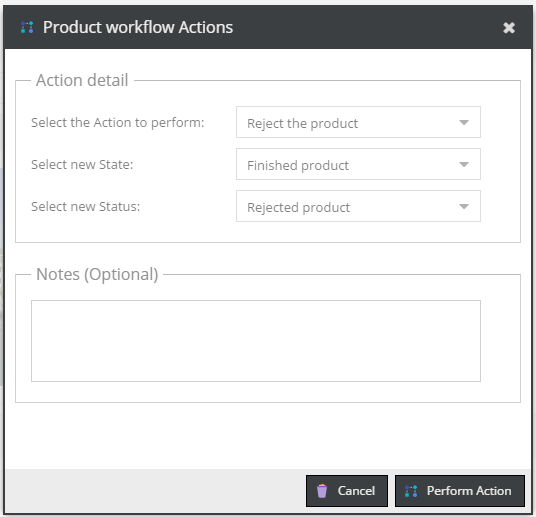This screenshot has height=517, width=536.
Task: Cancel the workflow action
Action: coord(347,491)
